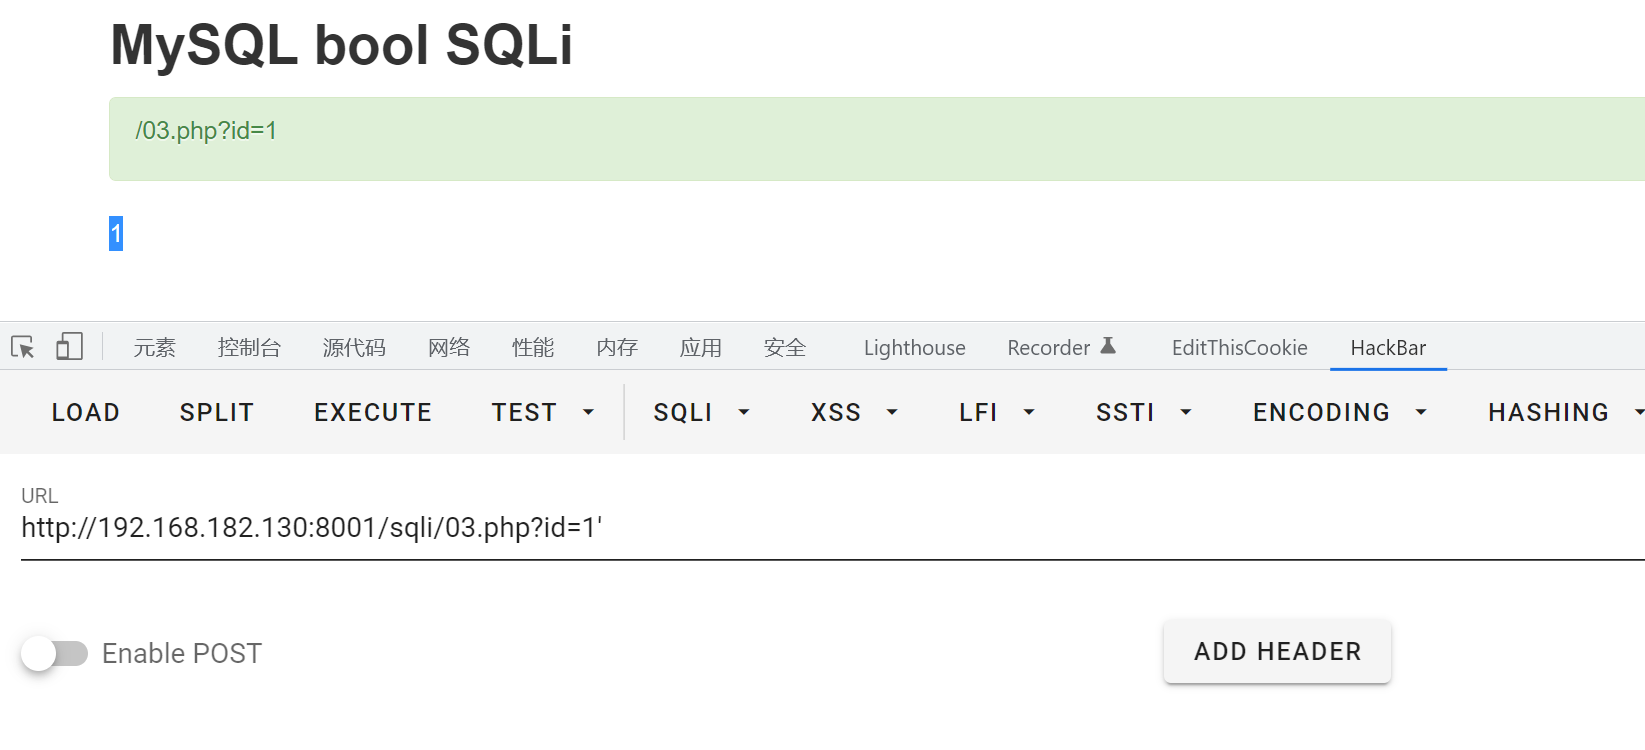This screenshot has width=1645, height=750.
Task: Click the ADD HEADER button
Action: (x=1276, y=651)
